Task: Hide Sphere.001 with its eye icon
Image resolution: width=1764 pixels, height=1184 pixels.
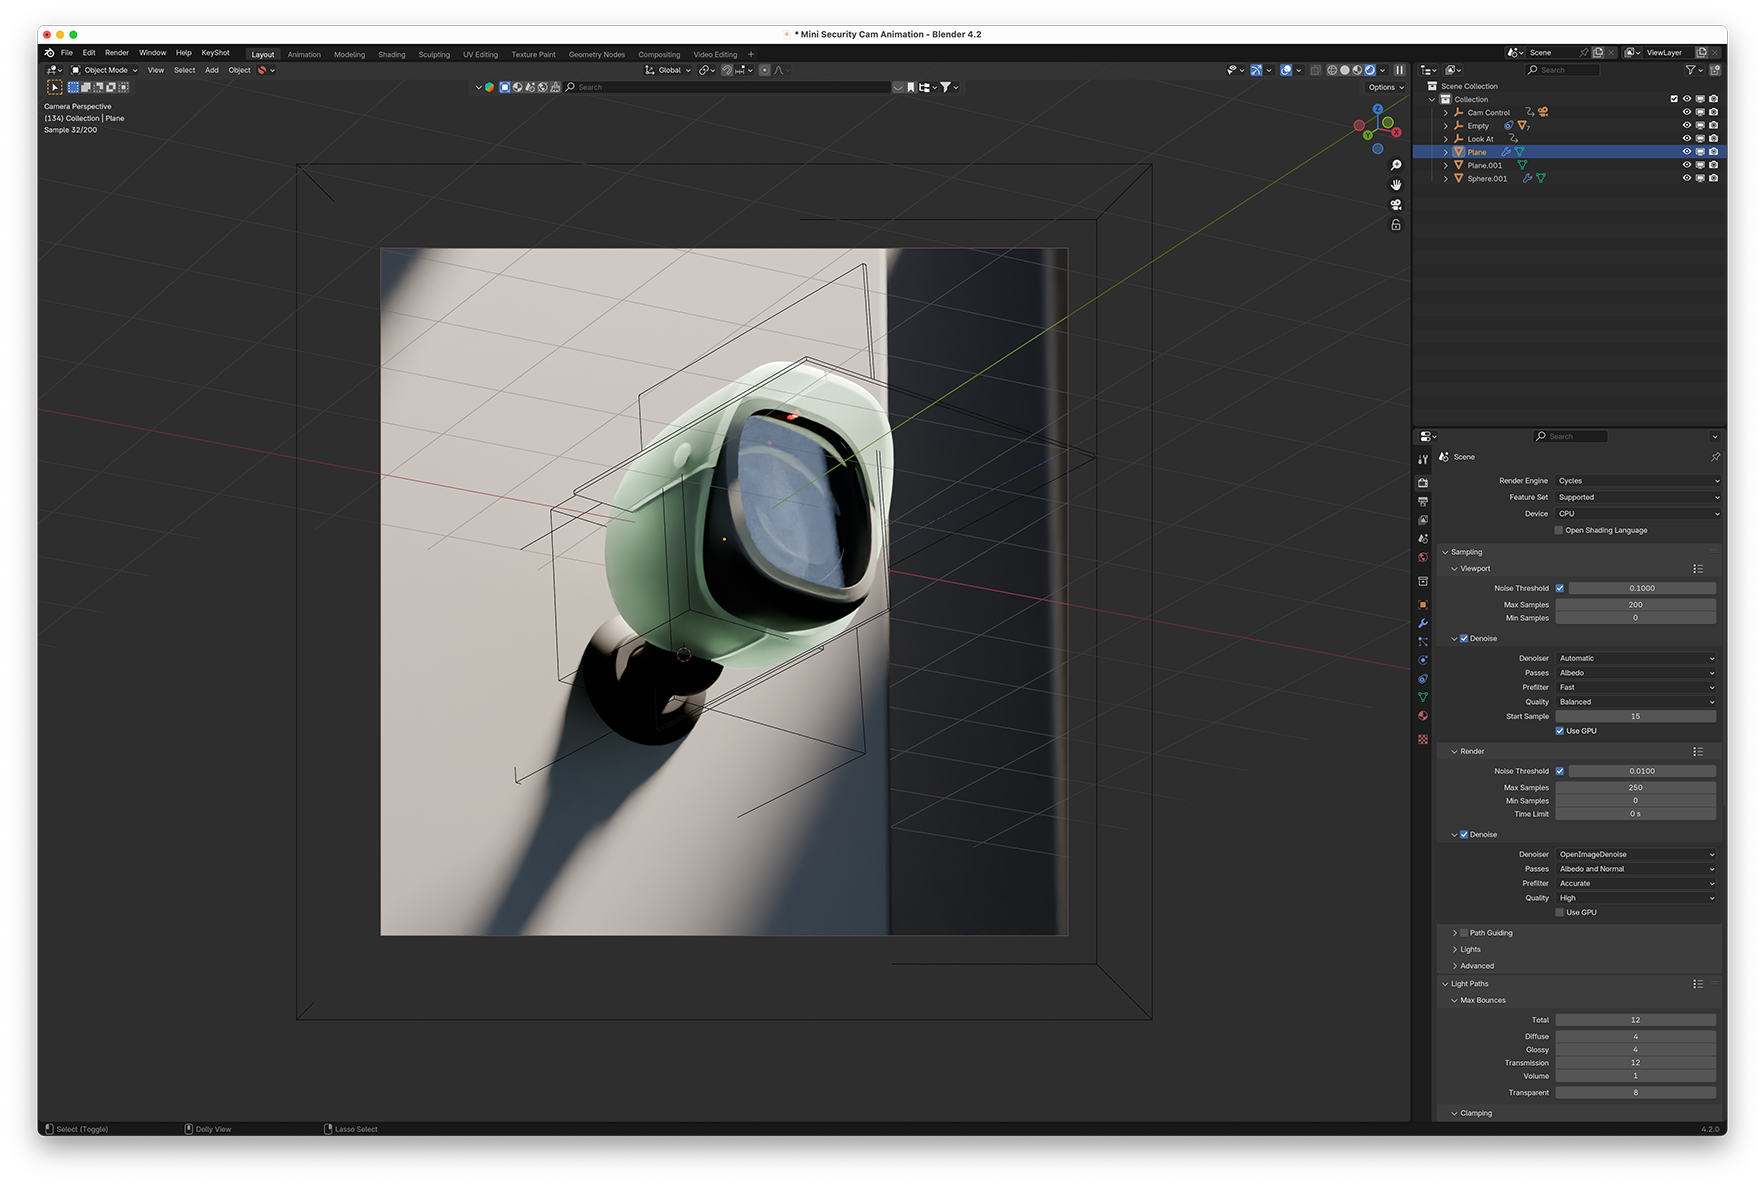Action: click(1686, 178)
